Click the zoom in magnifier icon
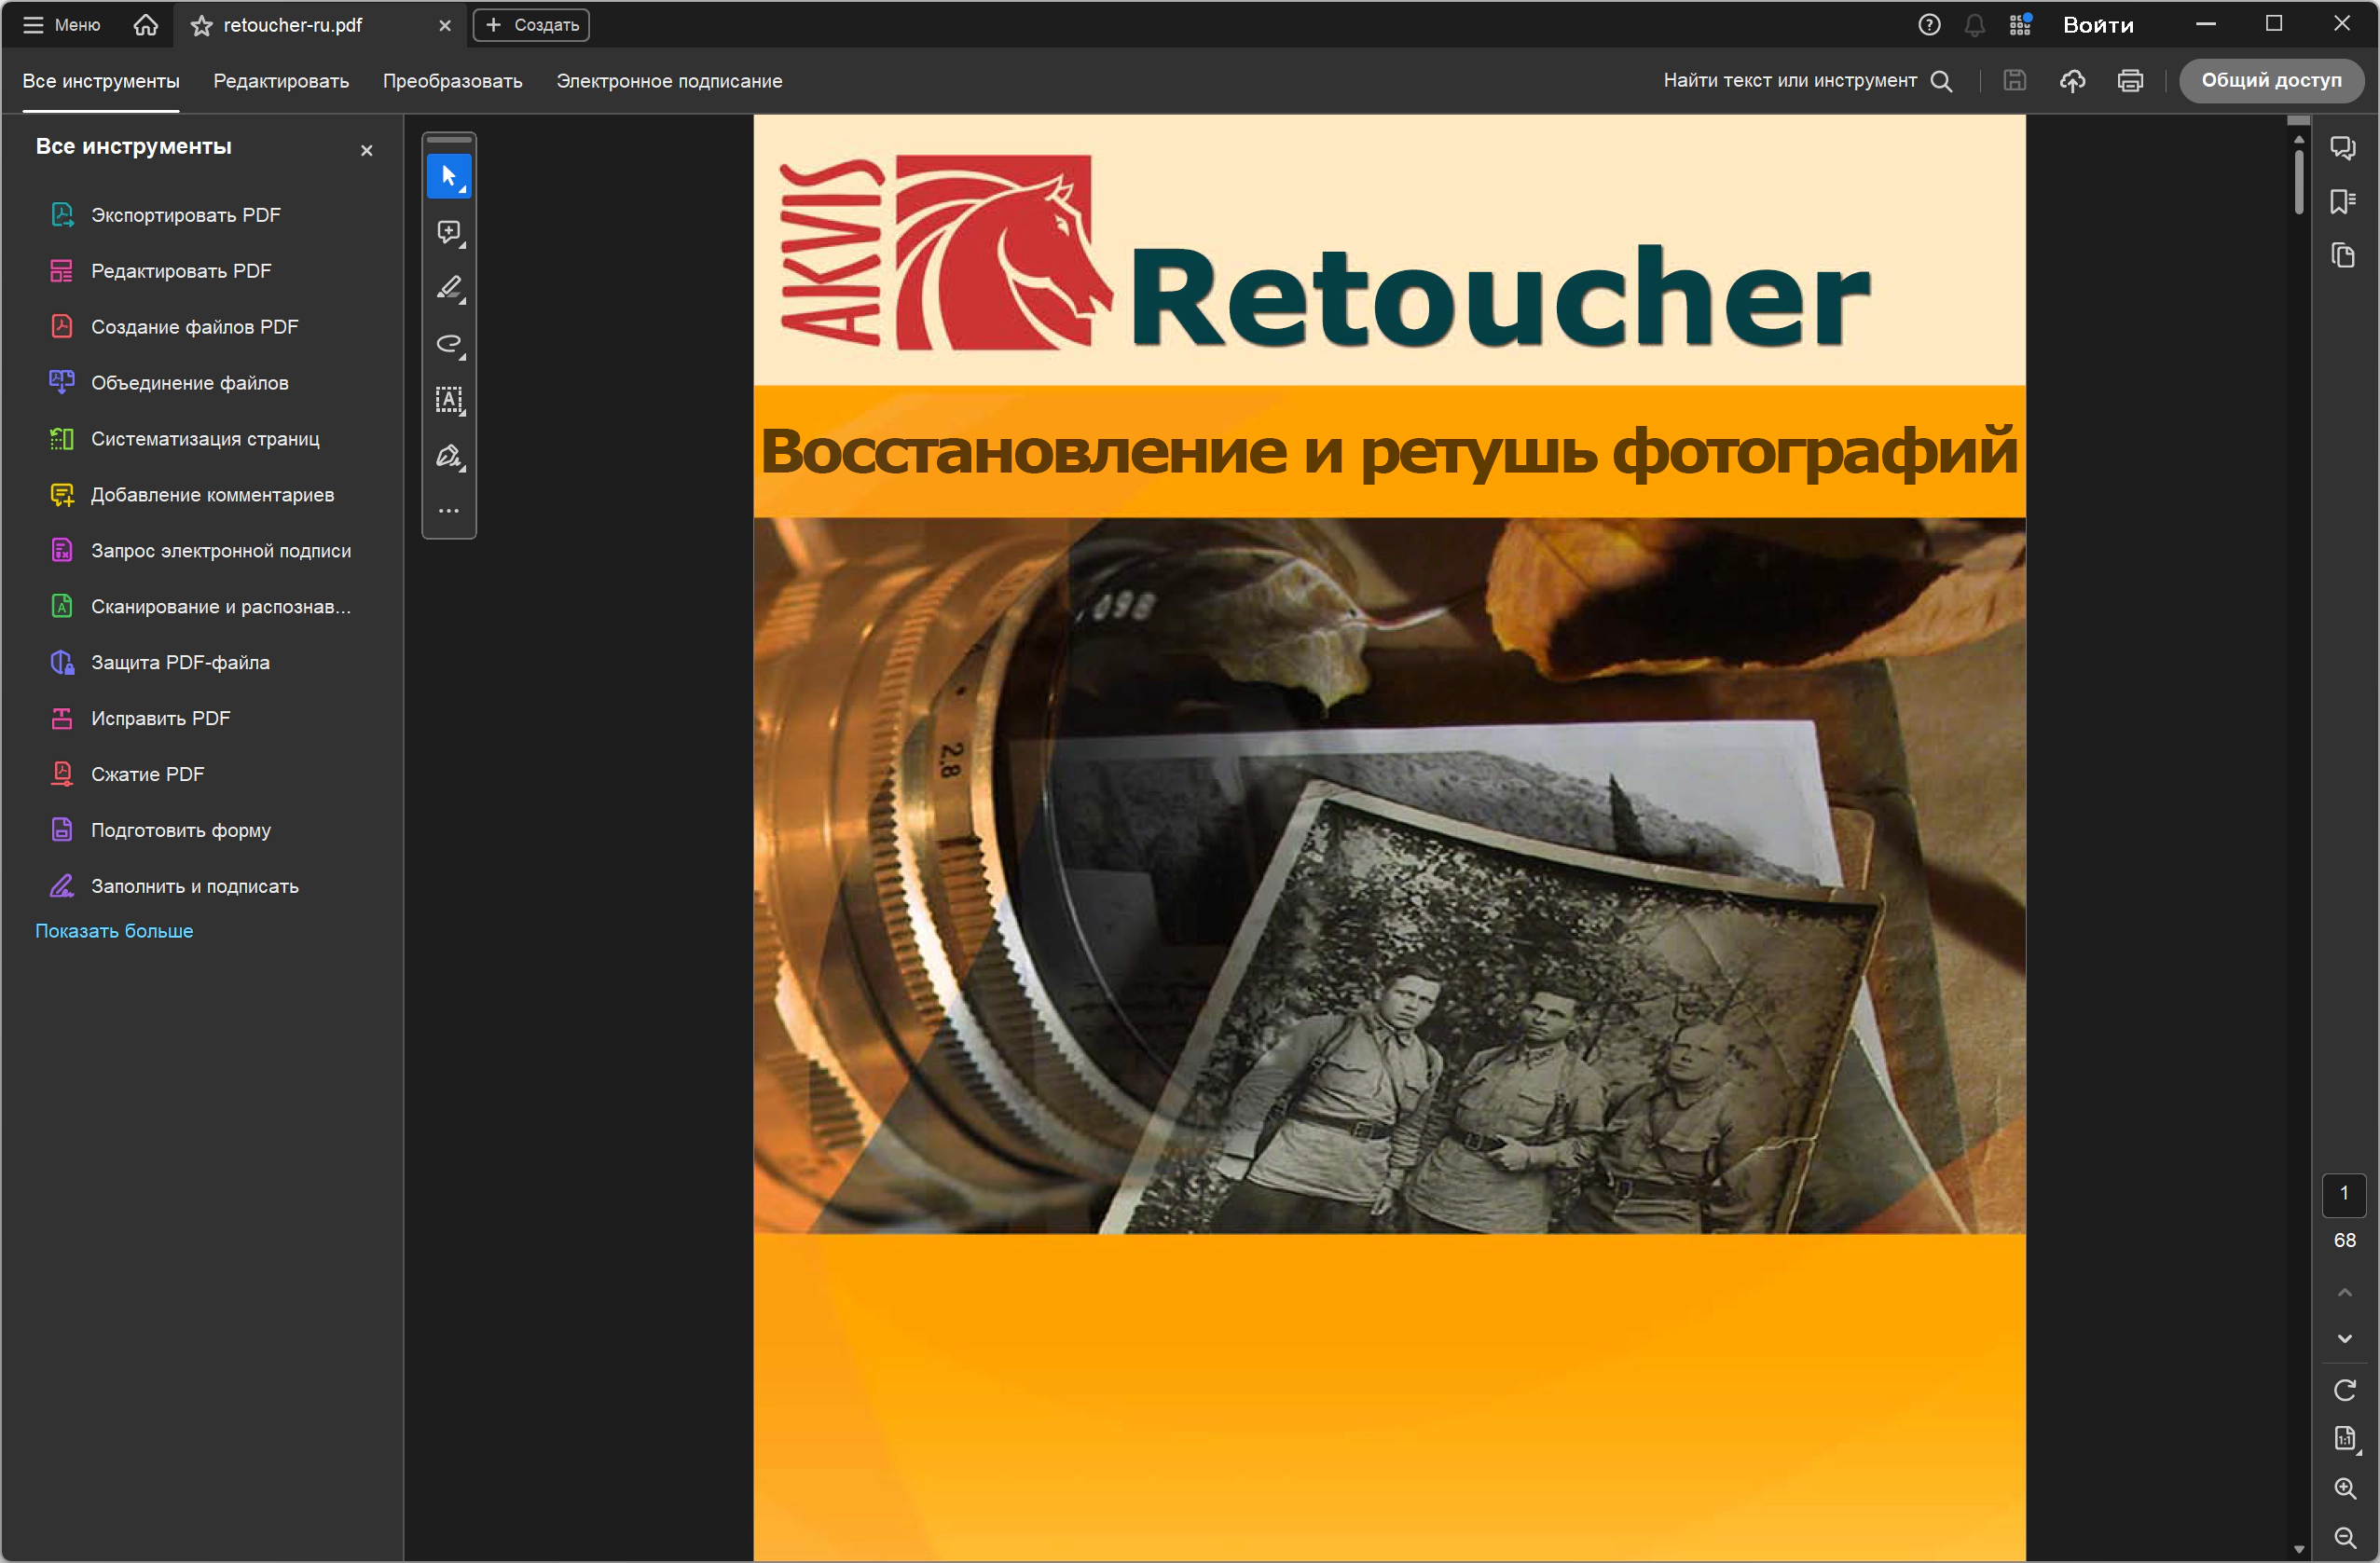 2344,1488
